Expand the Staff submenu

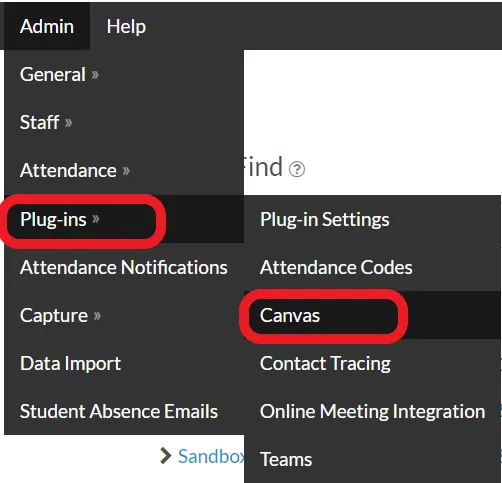(124, 122)
